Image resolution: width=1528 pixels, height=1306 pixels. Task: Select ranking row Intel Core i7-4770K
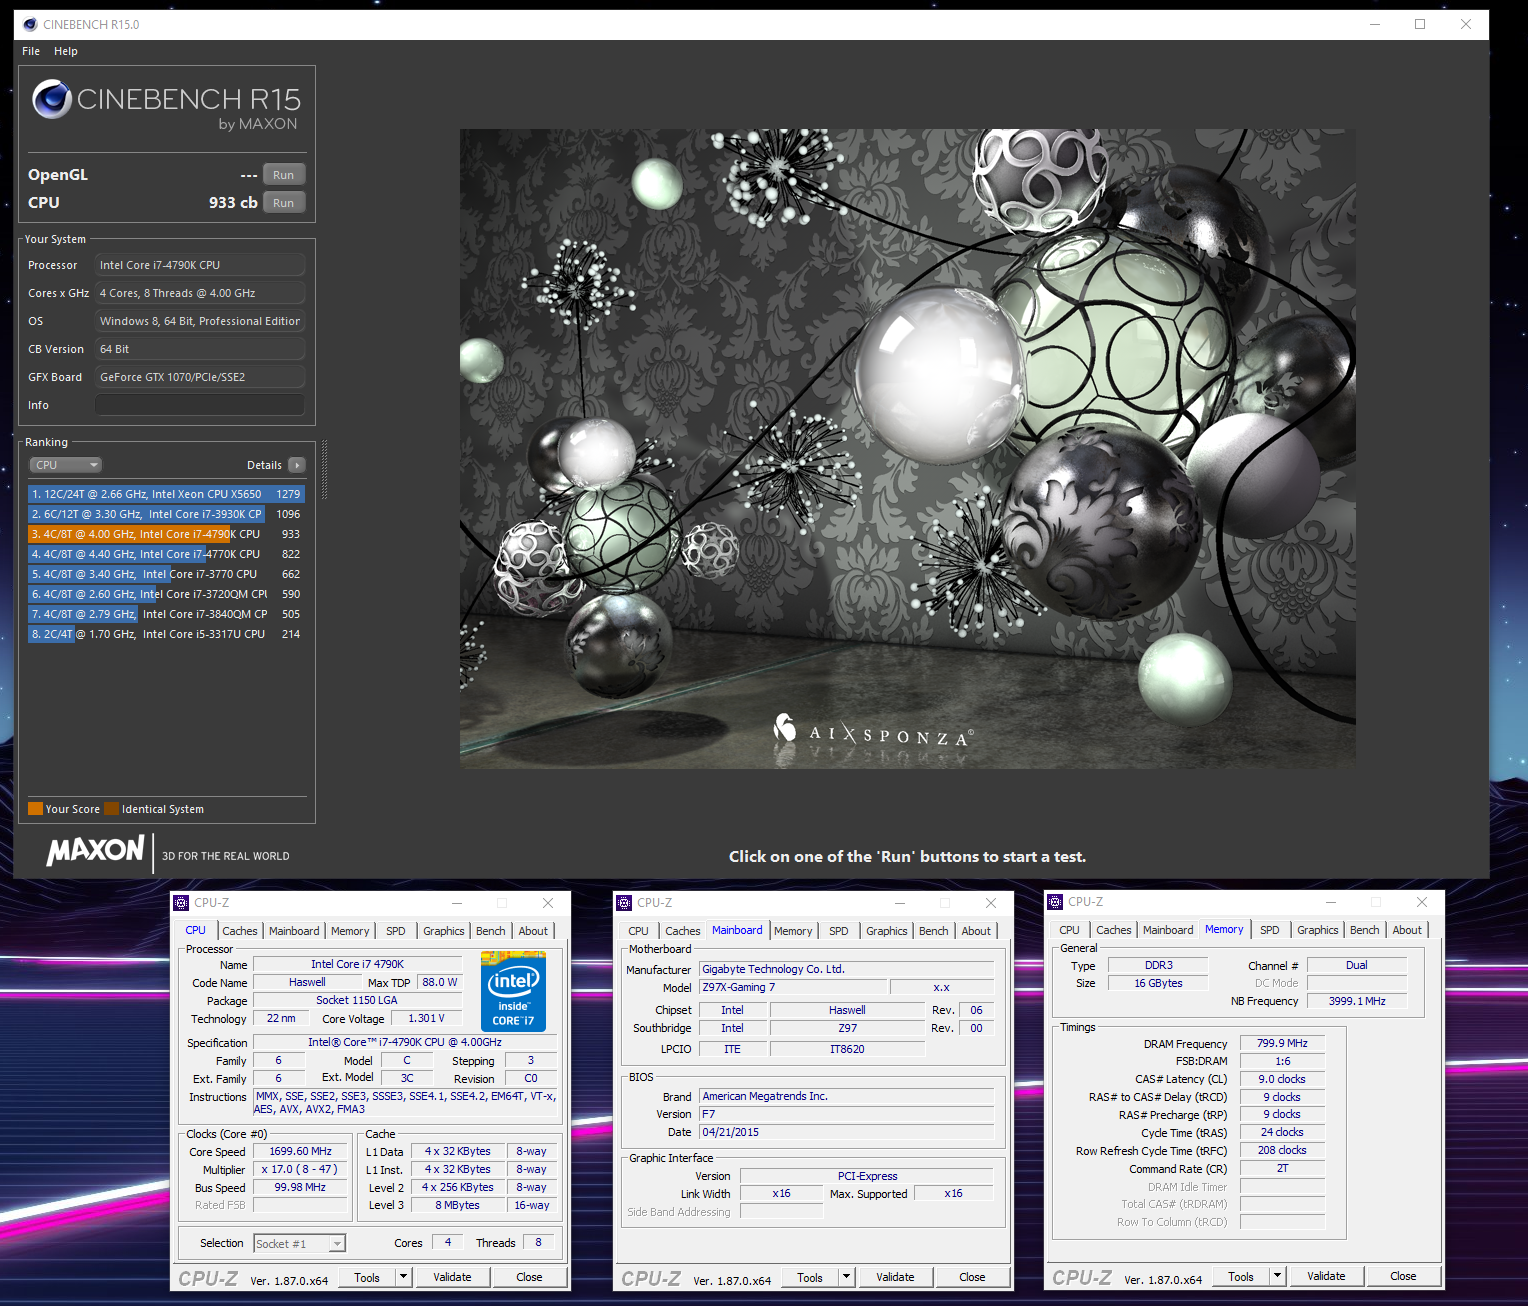pyautogui.click(x=166, y=554)
